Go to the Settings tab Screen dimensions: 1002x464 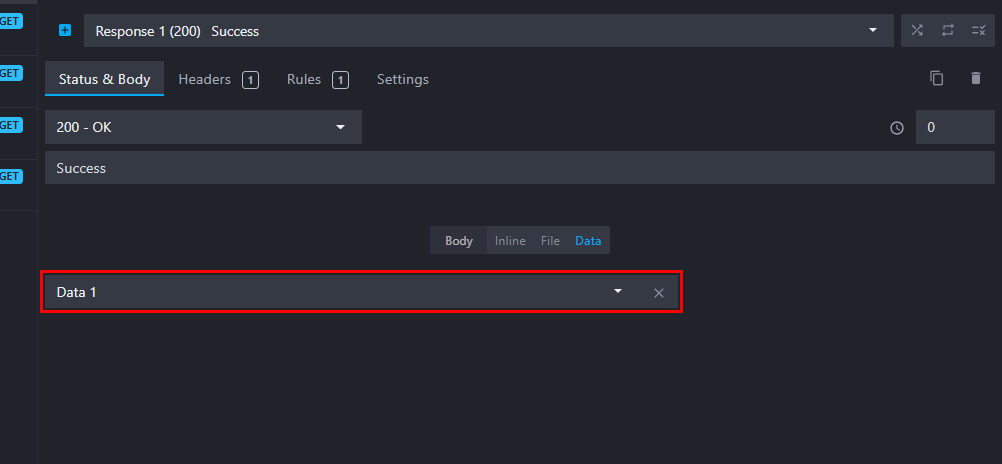402,79
